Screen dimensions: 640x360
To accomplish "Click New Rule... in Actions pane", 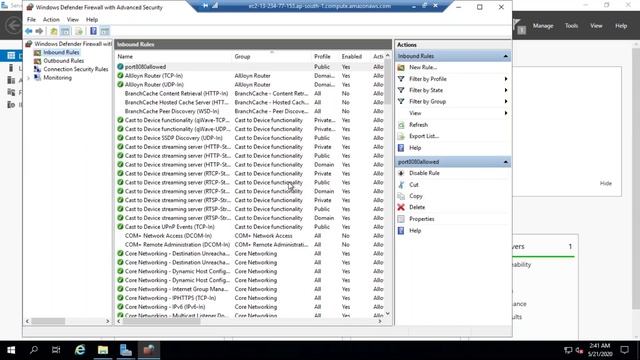I will click(423, 67).
